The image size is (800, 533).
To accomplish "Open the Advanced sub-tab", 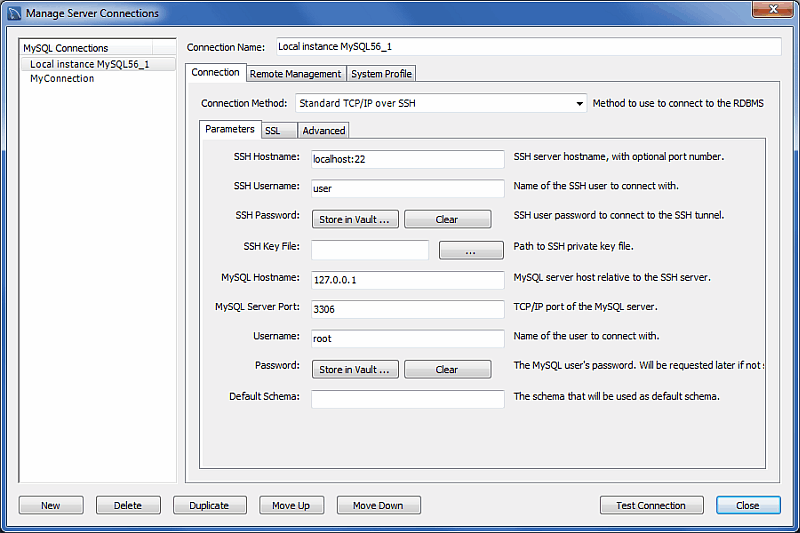I will click(323, 131).
